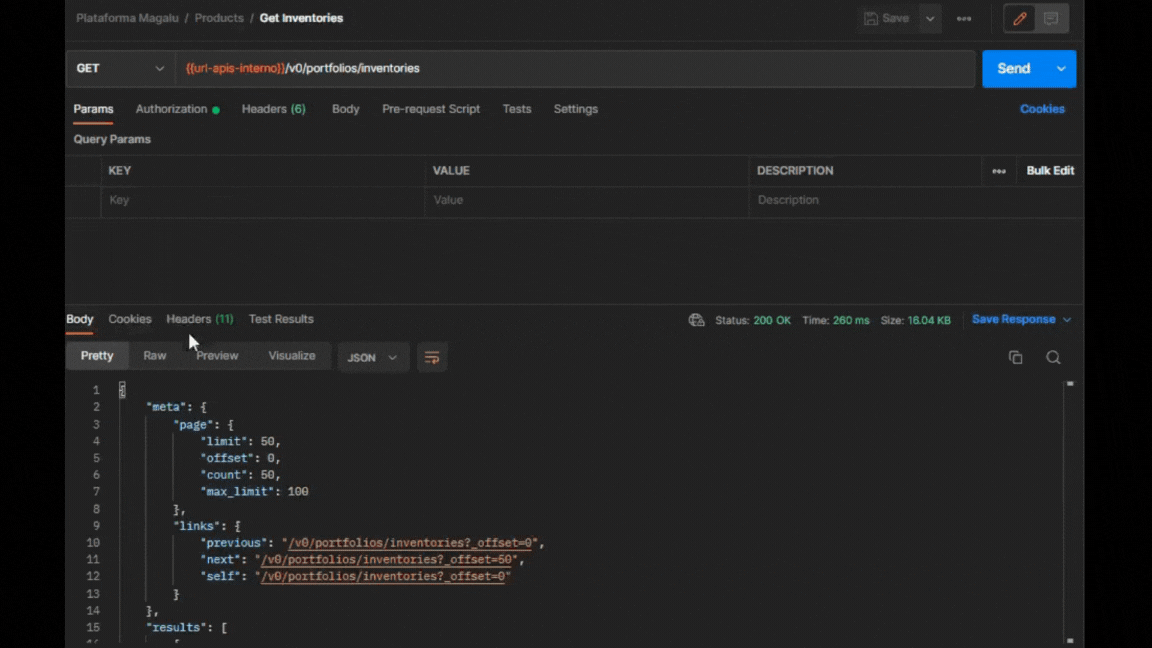Follow the previous inventories offset=0 link
Viewport: 1152px width, 648px height.
coord(410,543)
